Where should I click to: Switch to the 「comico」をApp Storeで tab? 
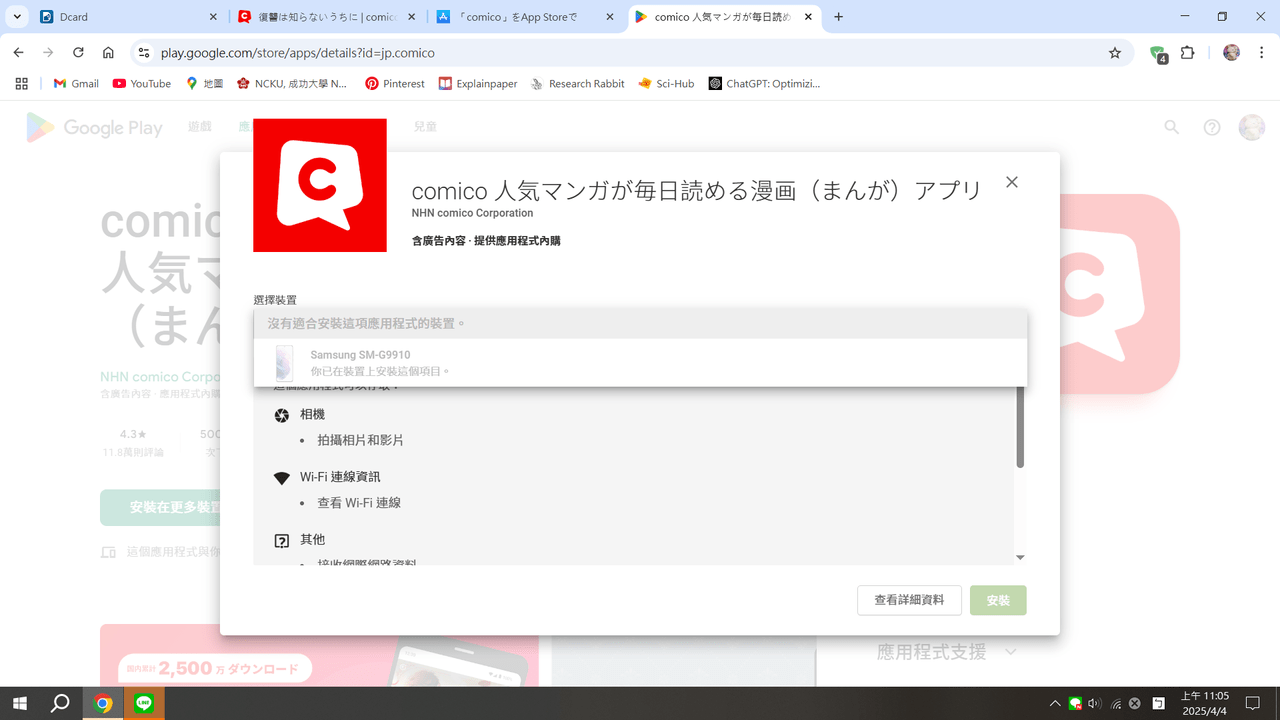coord(527,17)
